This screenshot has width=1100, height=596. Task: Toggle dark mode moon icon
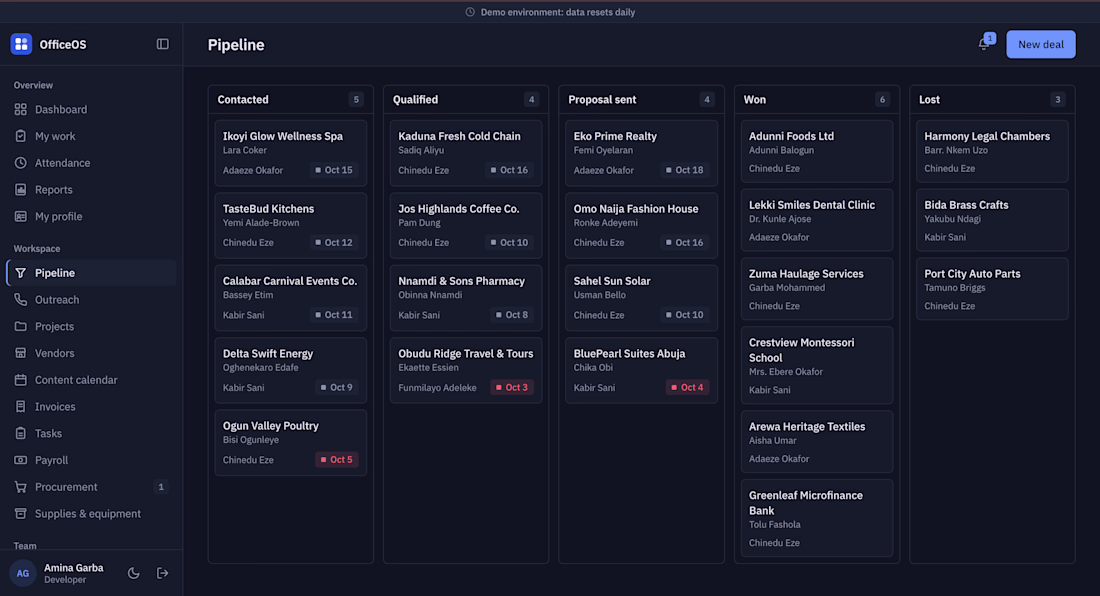point(133,573)
